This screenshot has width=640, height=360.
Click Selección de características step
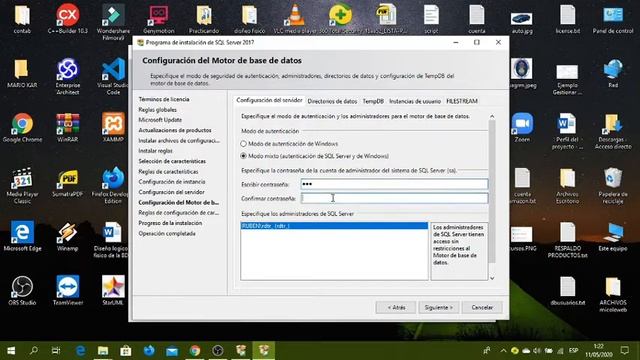172,161
